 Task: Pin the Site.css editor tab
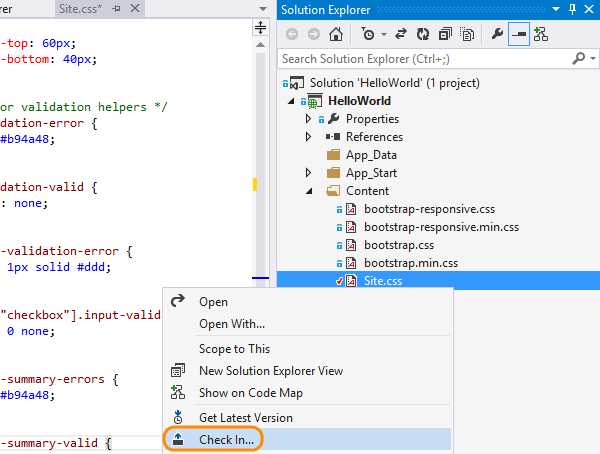[x=116, y=8]
